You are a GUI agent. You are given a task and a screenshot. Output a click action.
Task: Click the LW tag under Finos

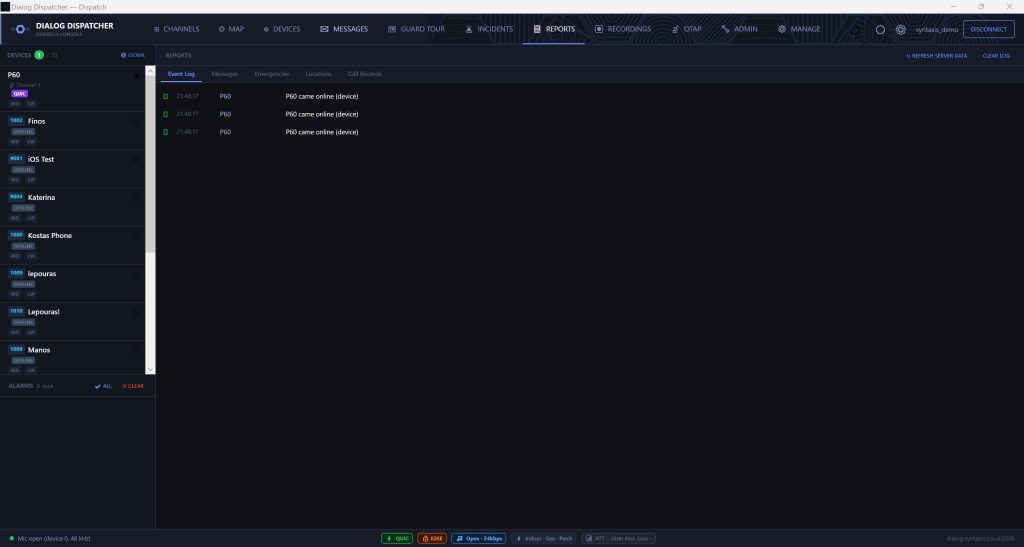click(31, 142)
